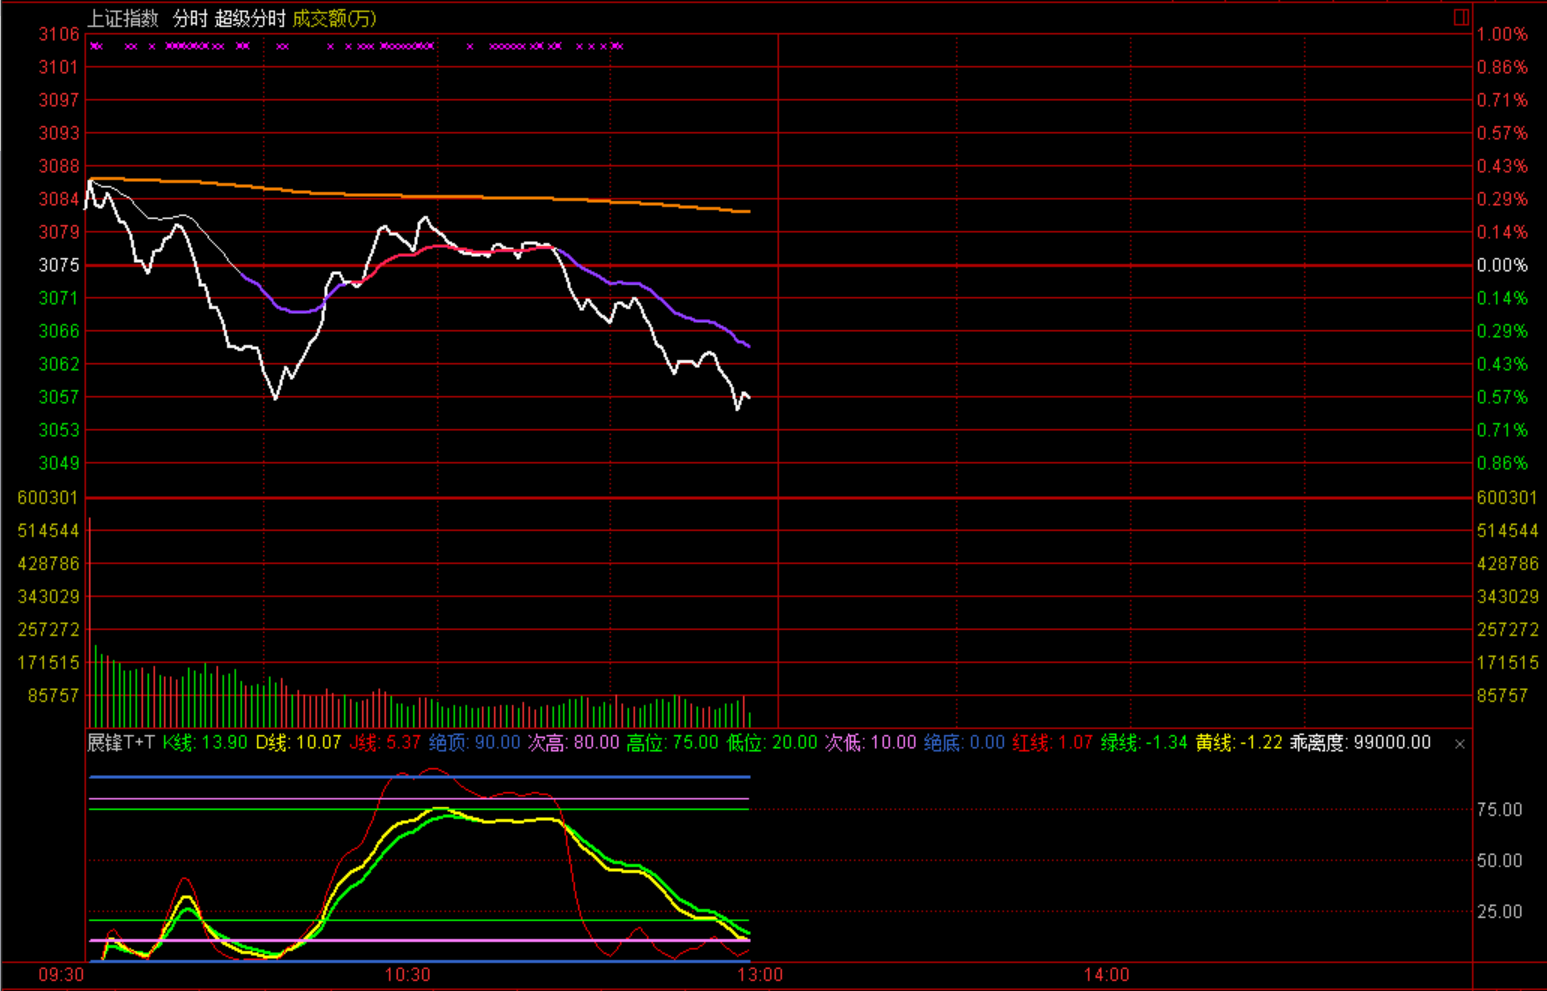Click the 3075 baseline price label

59,265
